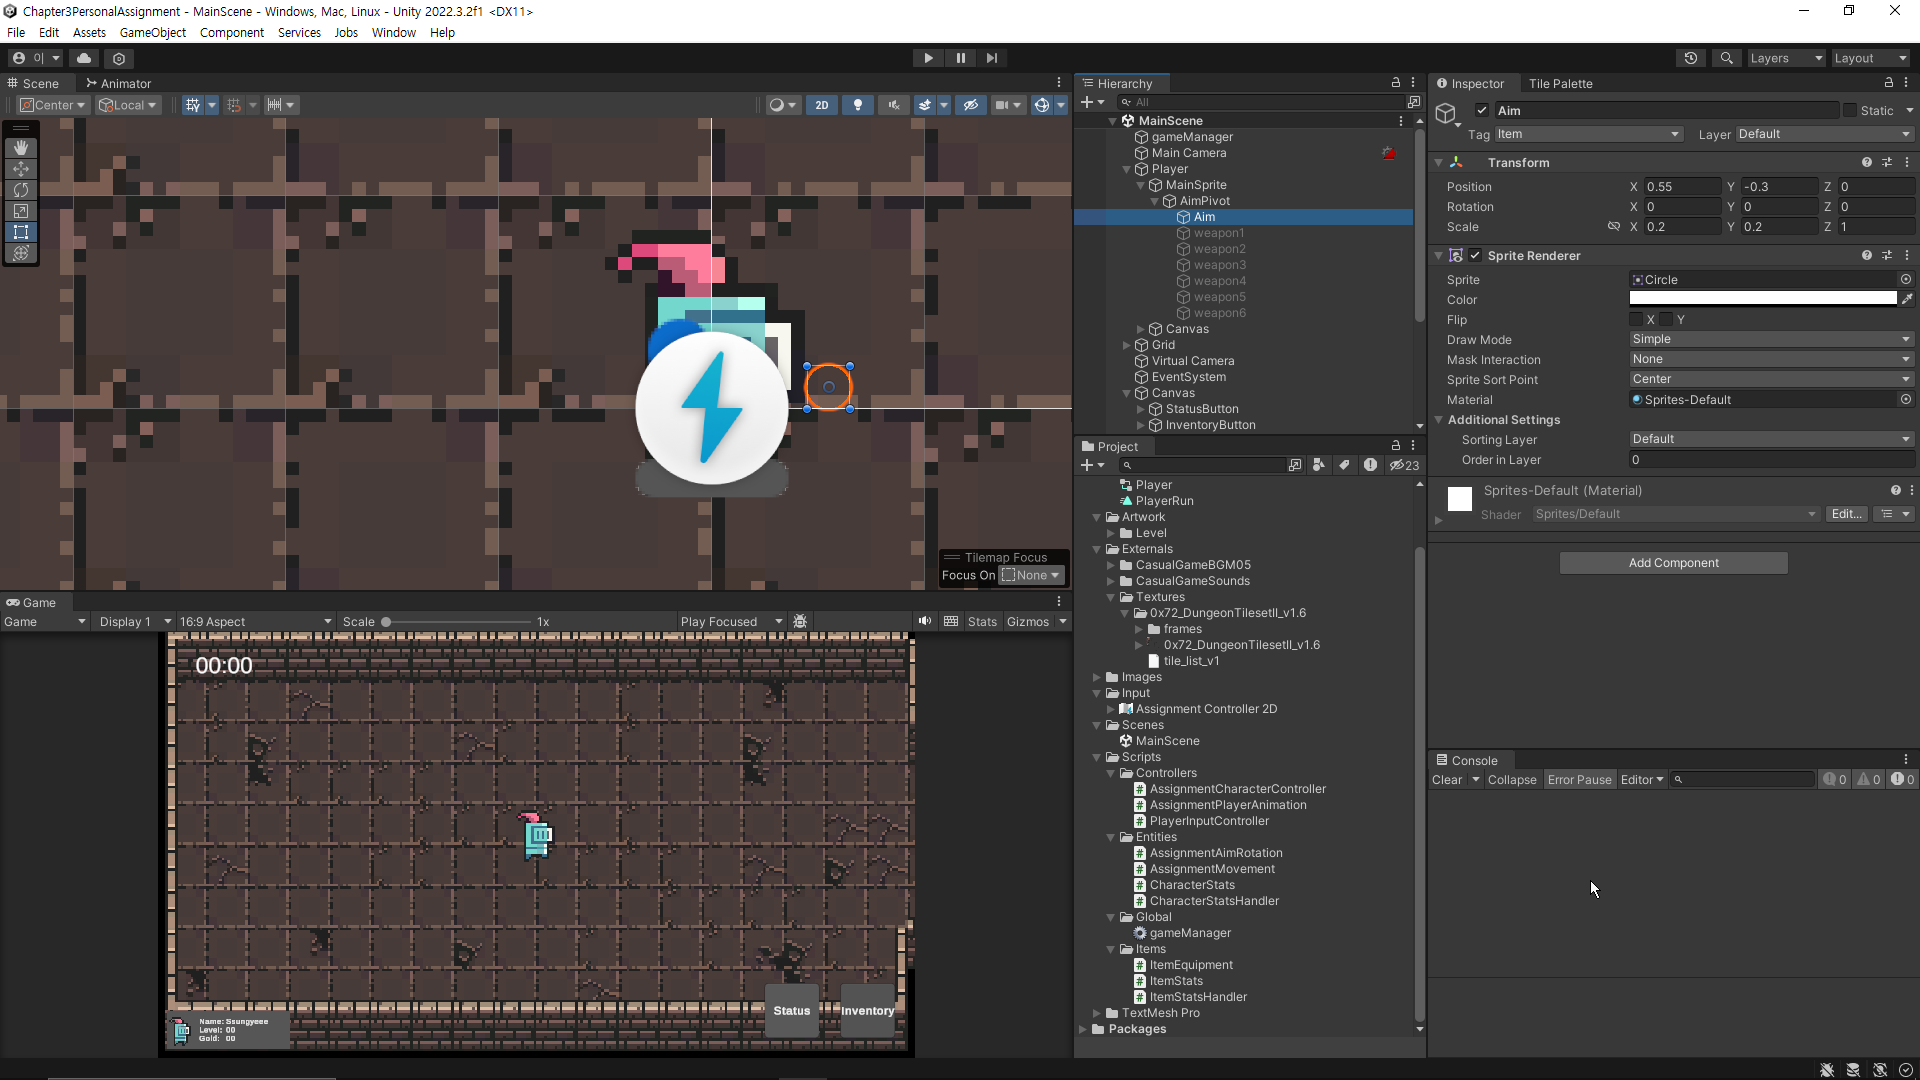Open global search magnifier in toolbar
Image resolution: width=1920 pixels, height=1080 pixels.
tap(1726, 58)
